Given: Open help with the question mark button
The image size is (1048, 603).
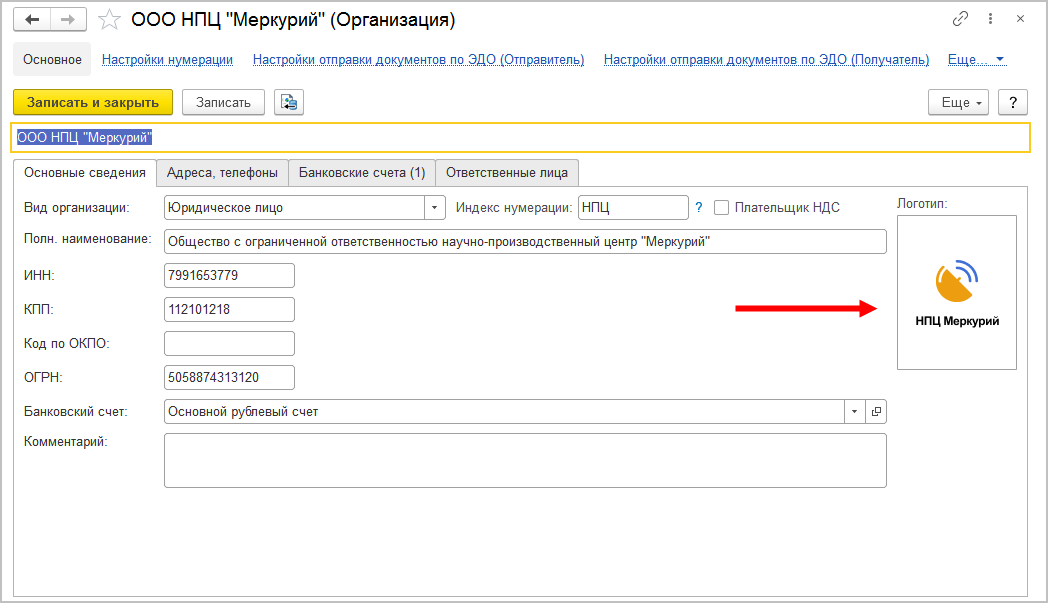Looking at the screenshot, I should [1013, 102].
